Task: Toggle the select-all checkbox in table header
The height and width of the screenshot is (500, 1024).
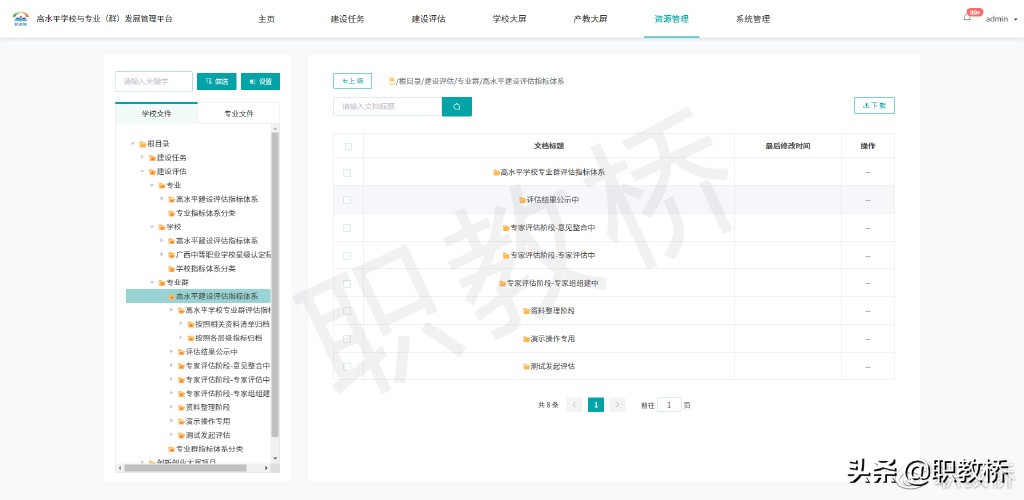Action: click(x=348, y=146)
